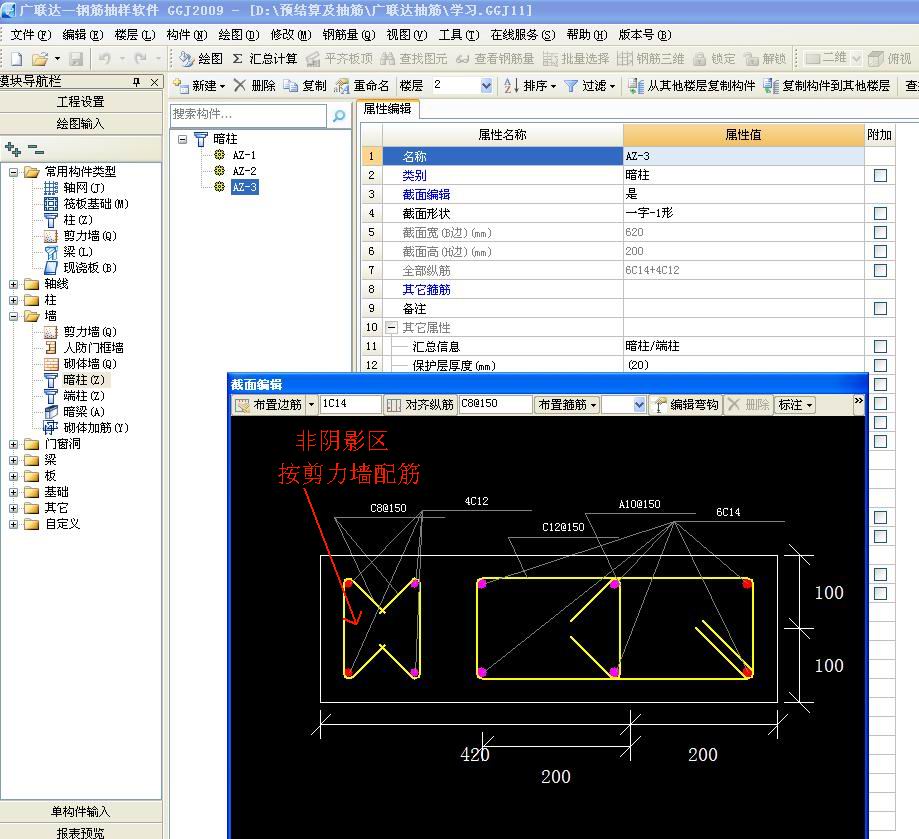Open the 楼层 floor dropdown
This screenshot has width=919, height=839.
click(x=486, y=86)
